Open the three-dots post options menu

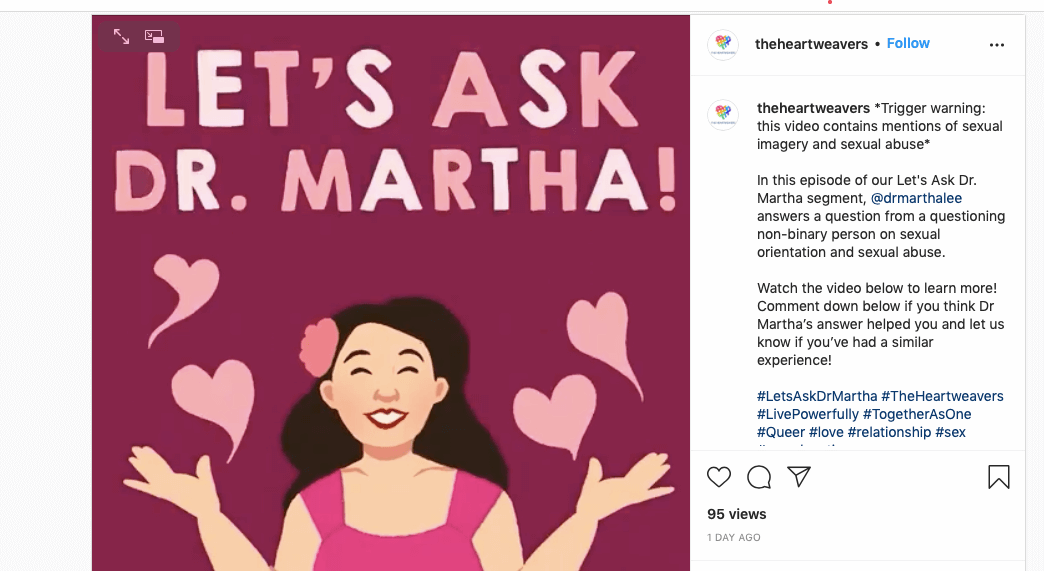996,45
